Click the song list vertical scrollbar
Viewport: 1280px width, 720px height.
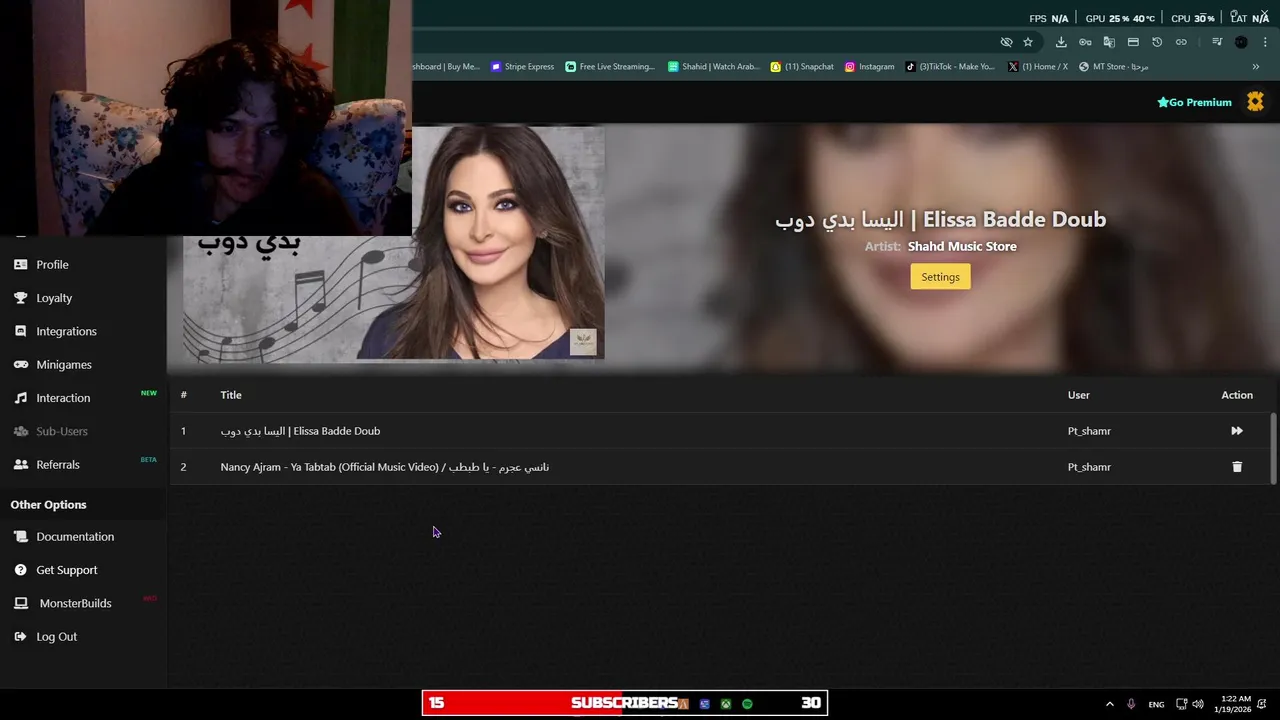pos(1273,448)
